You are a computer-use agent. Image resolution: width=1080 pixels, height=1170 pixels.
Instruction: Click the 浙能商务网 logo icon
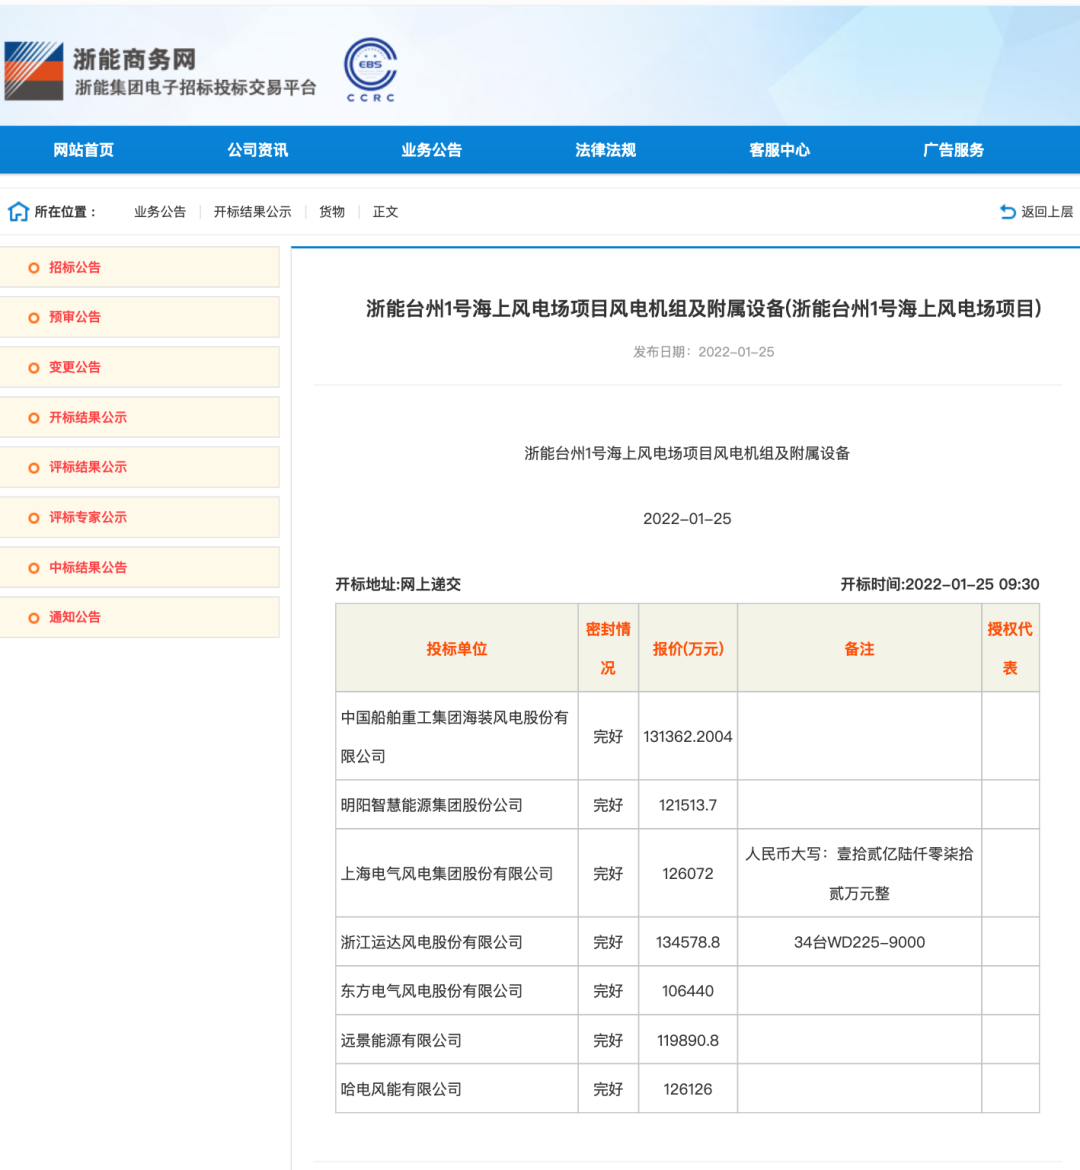pyautogui.click(x=34, y=71)
